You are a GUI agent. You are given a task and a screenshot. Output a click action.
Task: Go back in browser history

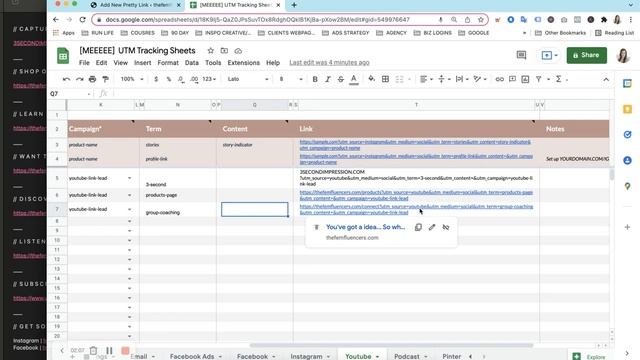[56, 20]
